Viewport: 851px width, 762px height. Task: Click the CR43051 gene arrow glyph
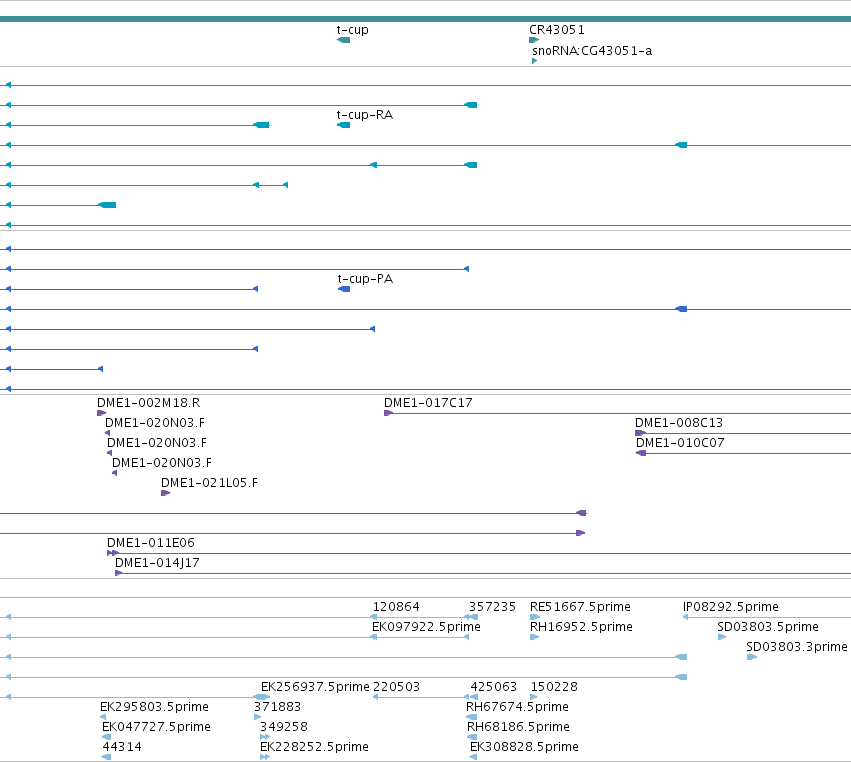534,40
